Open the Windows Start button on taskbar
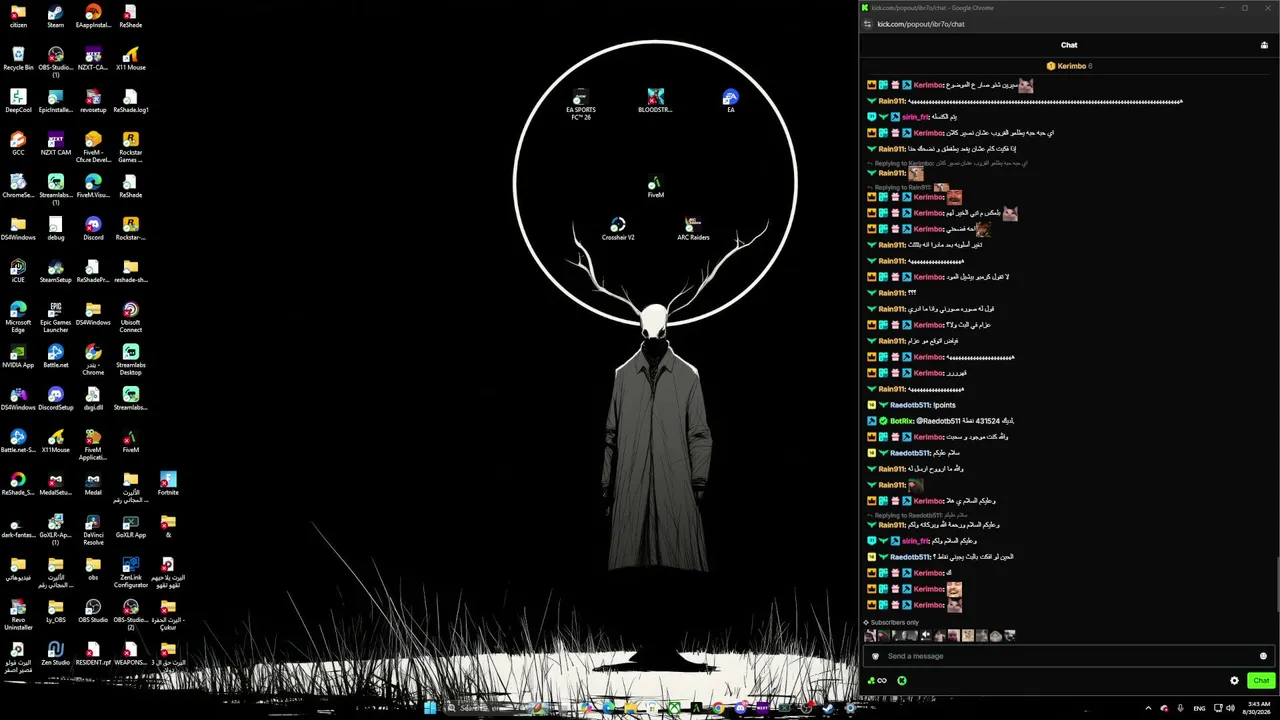Viewport: 1280px width, 720px height. coord(430,708)
